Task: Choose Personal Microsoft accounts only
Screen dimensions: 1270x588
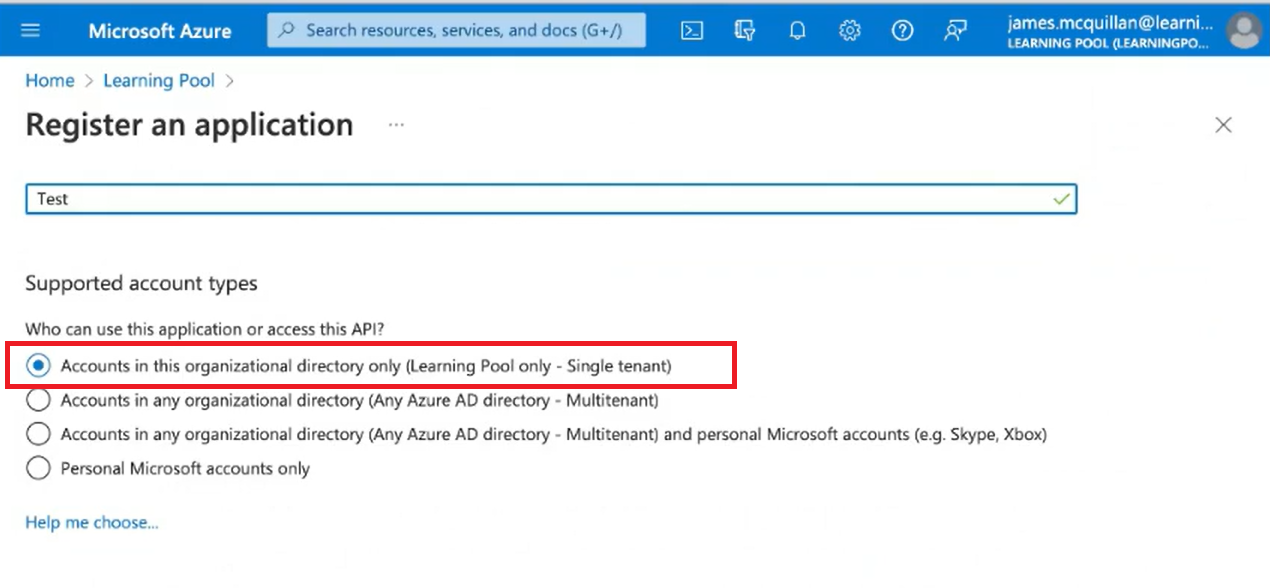Action: [x=38, y=468]
